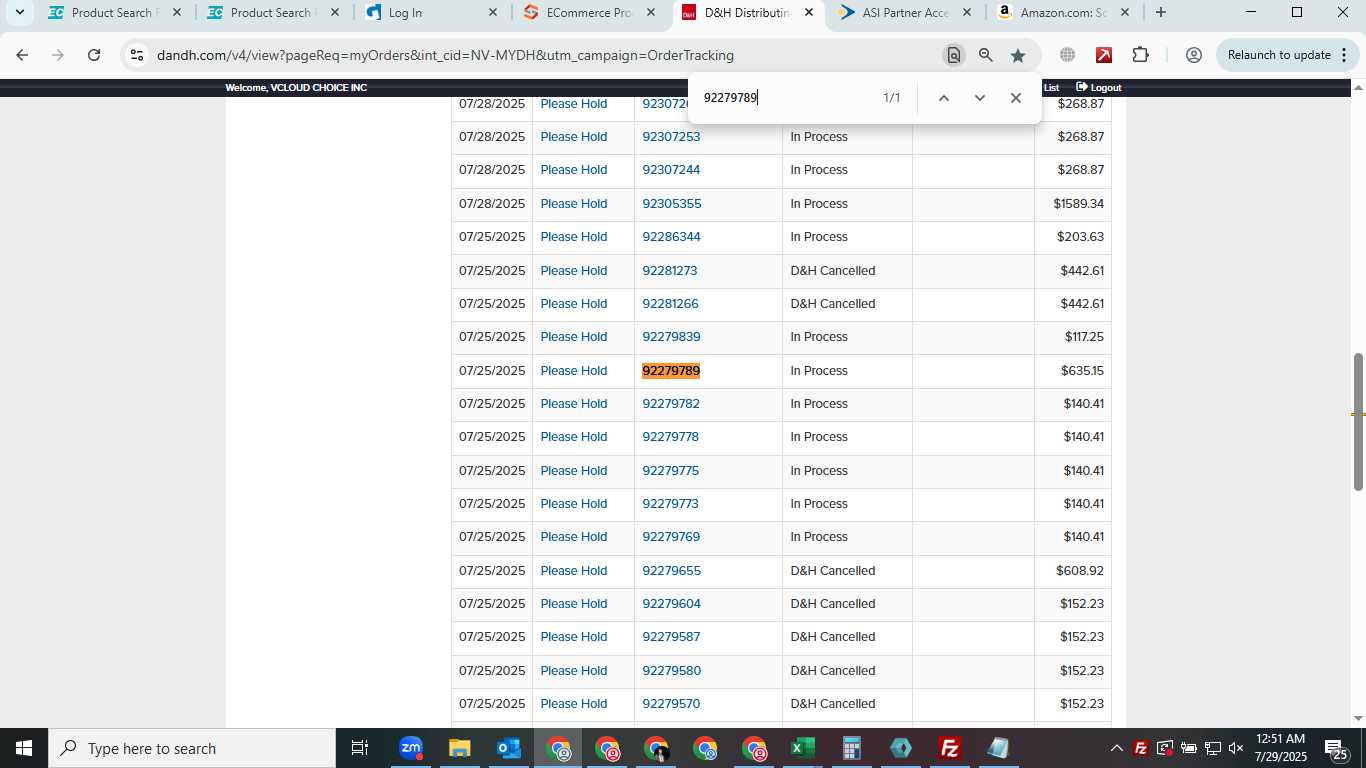Bookmark this page with the star icon
1366x768 pixels.
click(x=1018, y=55)
